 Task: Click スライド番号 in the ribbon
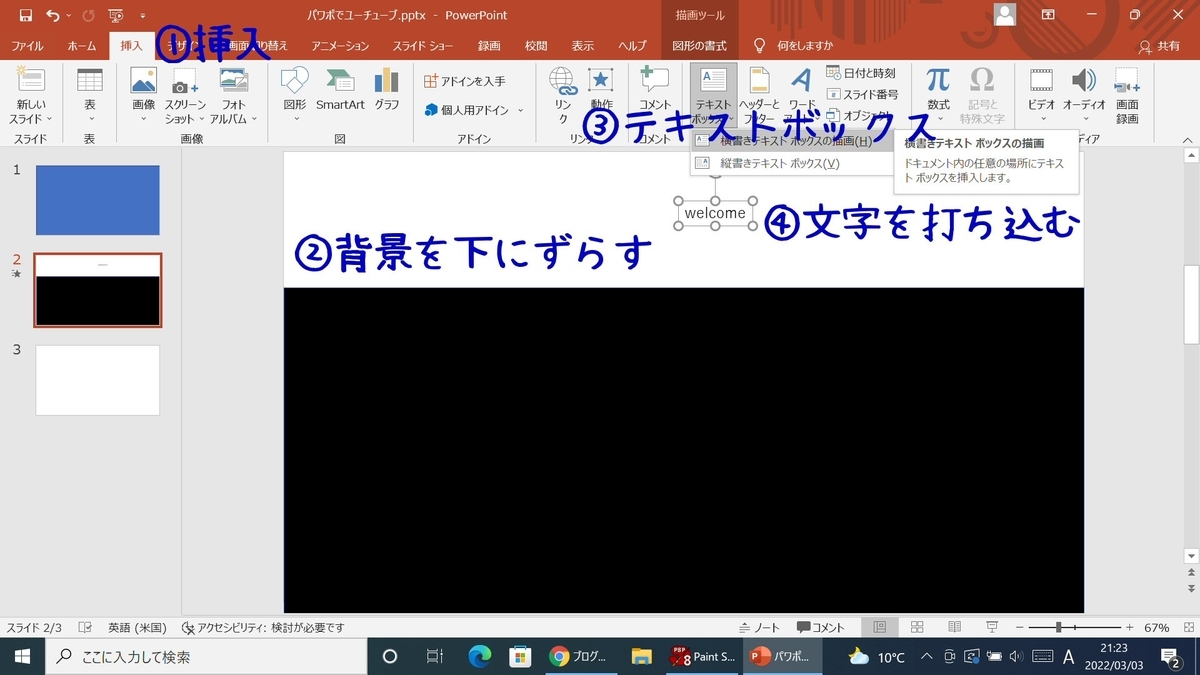[x=861, y=94]
